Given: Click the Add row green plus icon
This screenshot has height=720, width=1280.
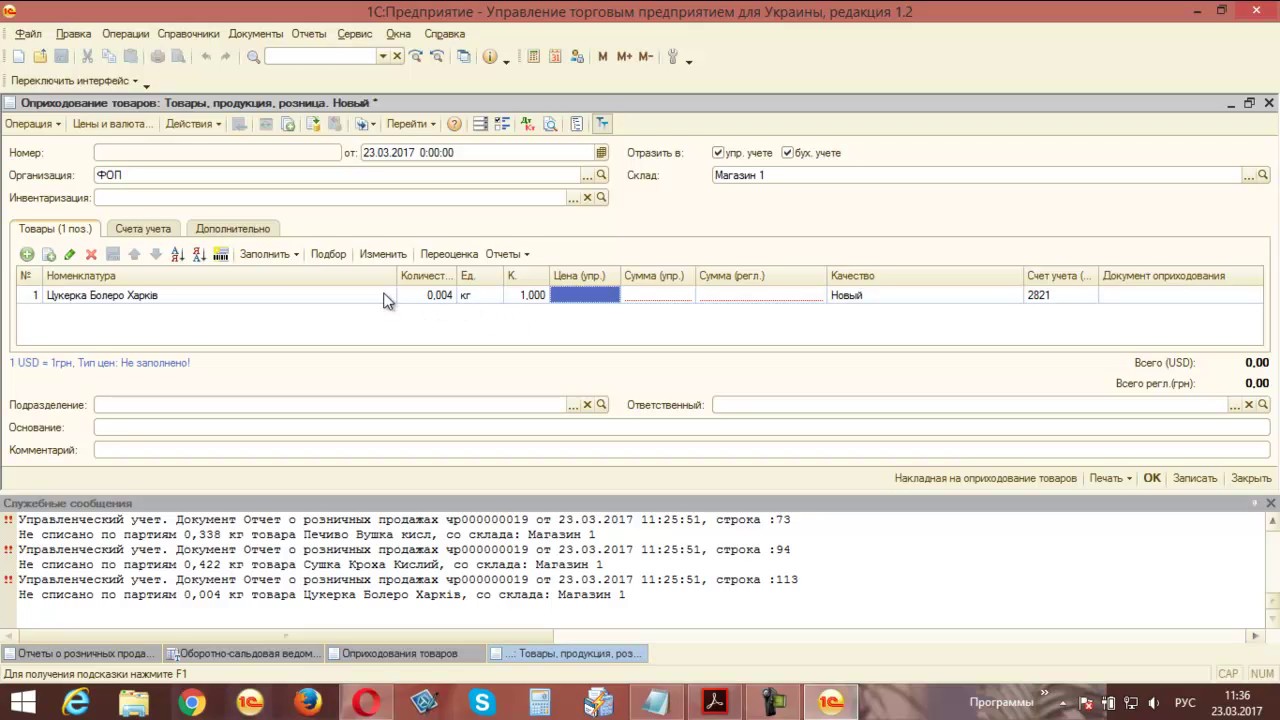Looking at the screenshot, I should [x=27, y=254].
